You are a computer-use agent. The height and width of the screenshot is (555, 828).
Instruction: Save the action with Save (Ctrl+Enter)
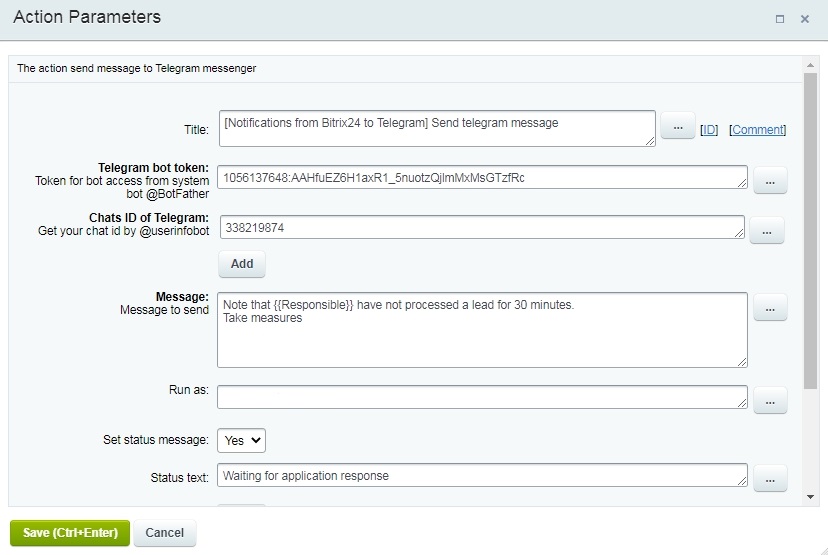(x=70, y=533)
